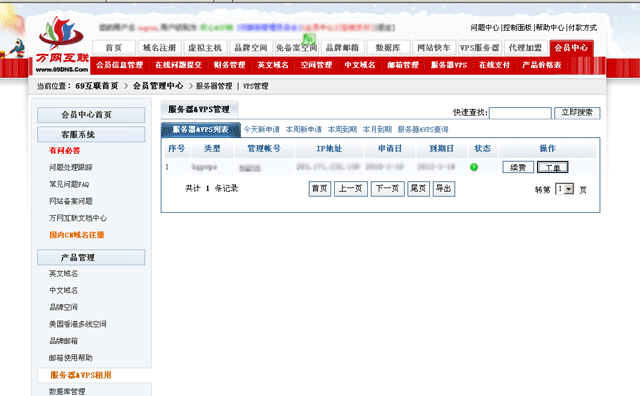Open the 服务器&VPS查询 tab
Viewport: 640px width, 396px height.
(x=423, y=129)
